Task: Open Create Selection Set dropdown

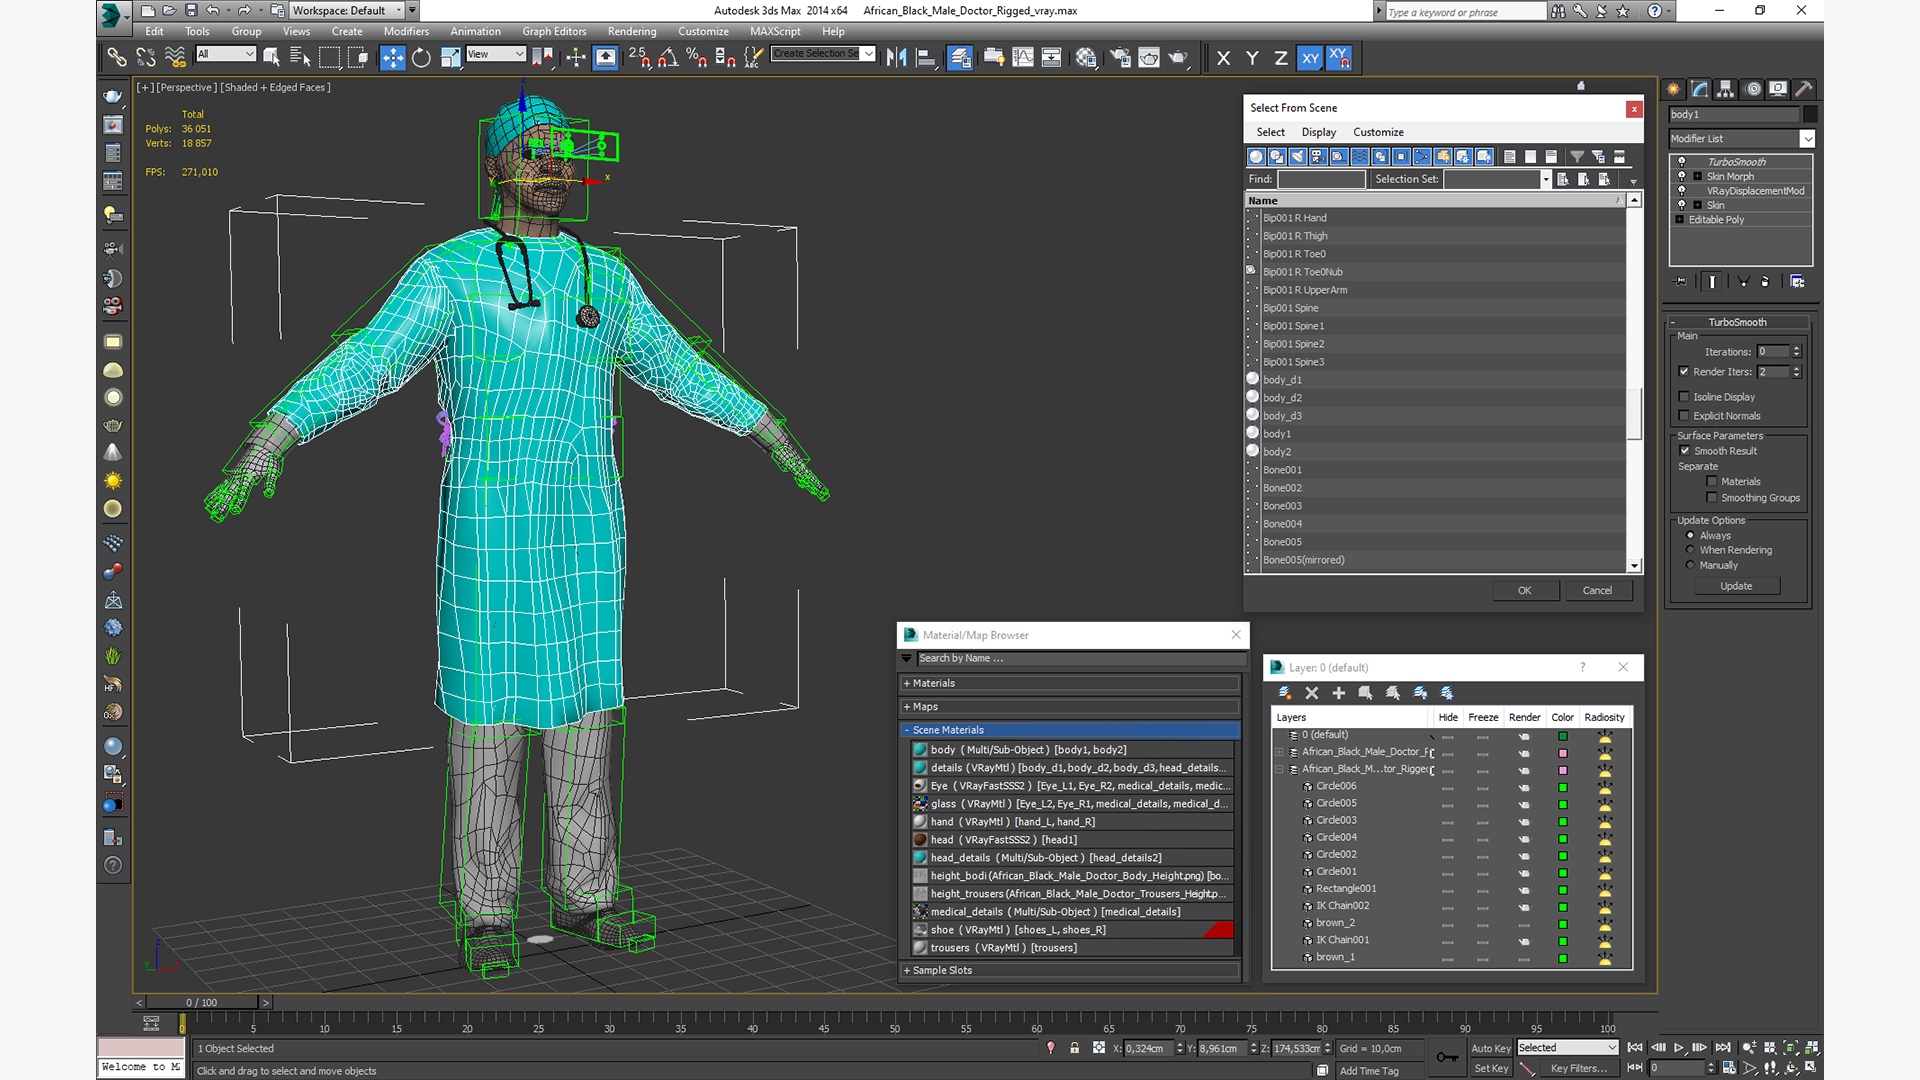Action: 868,54
